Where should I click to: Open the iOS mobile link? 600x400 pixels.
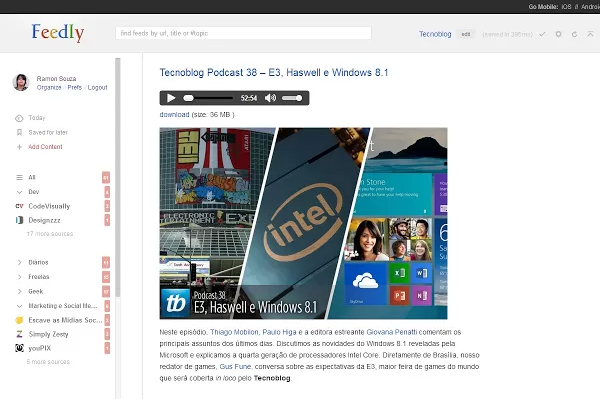566,7
